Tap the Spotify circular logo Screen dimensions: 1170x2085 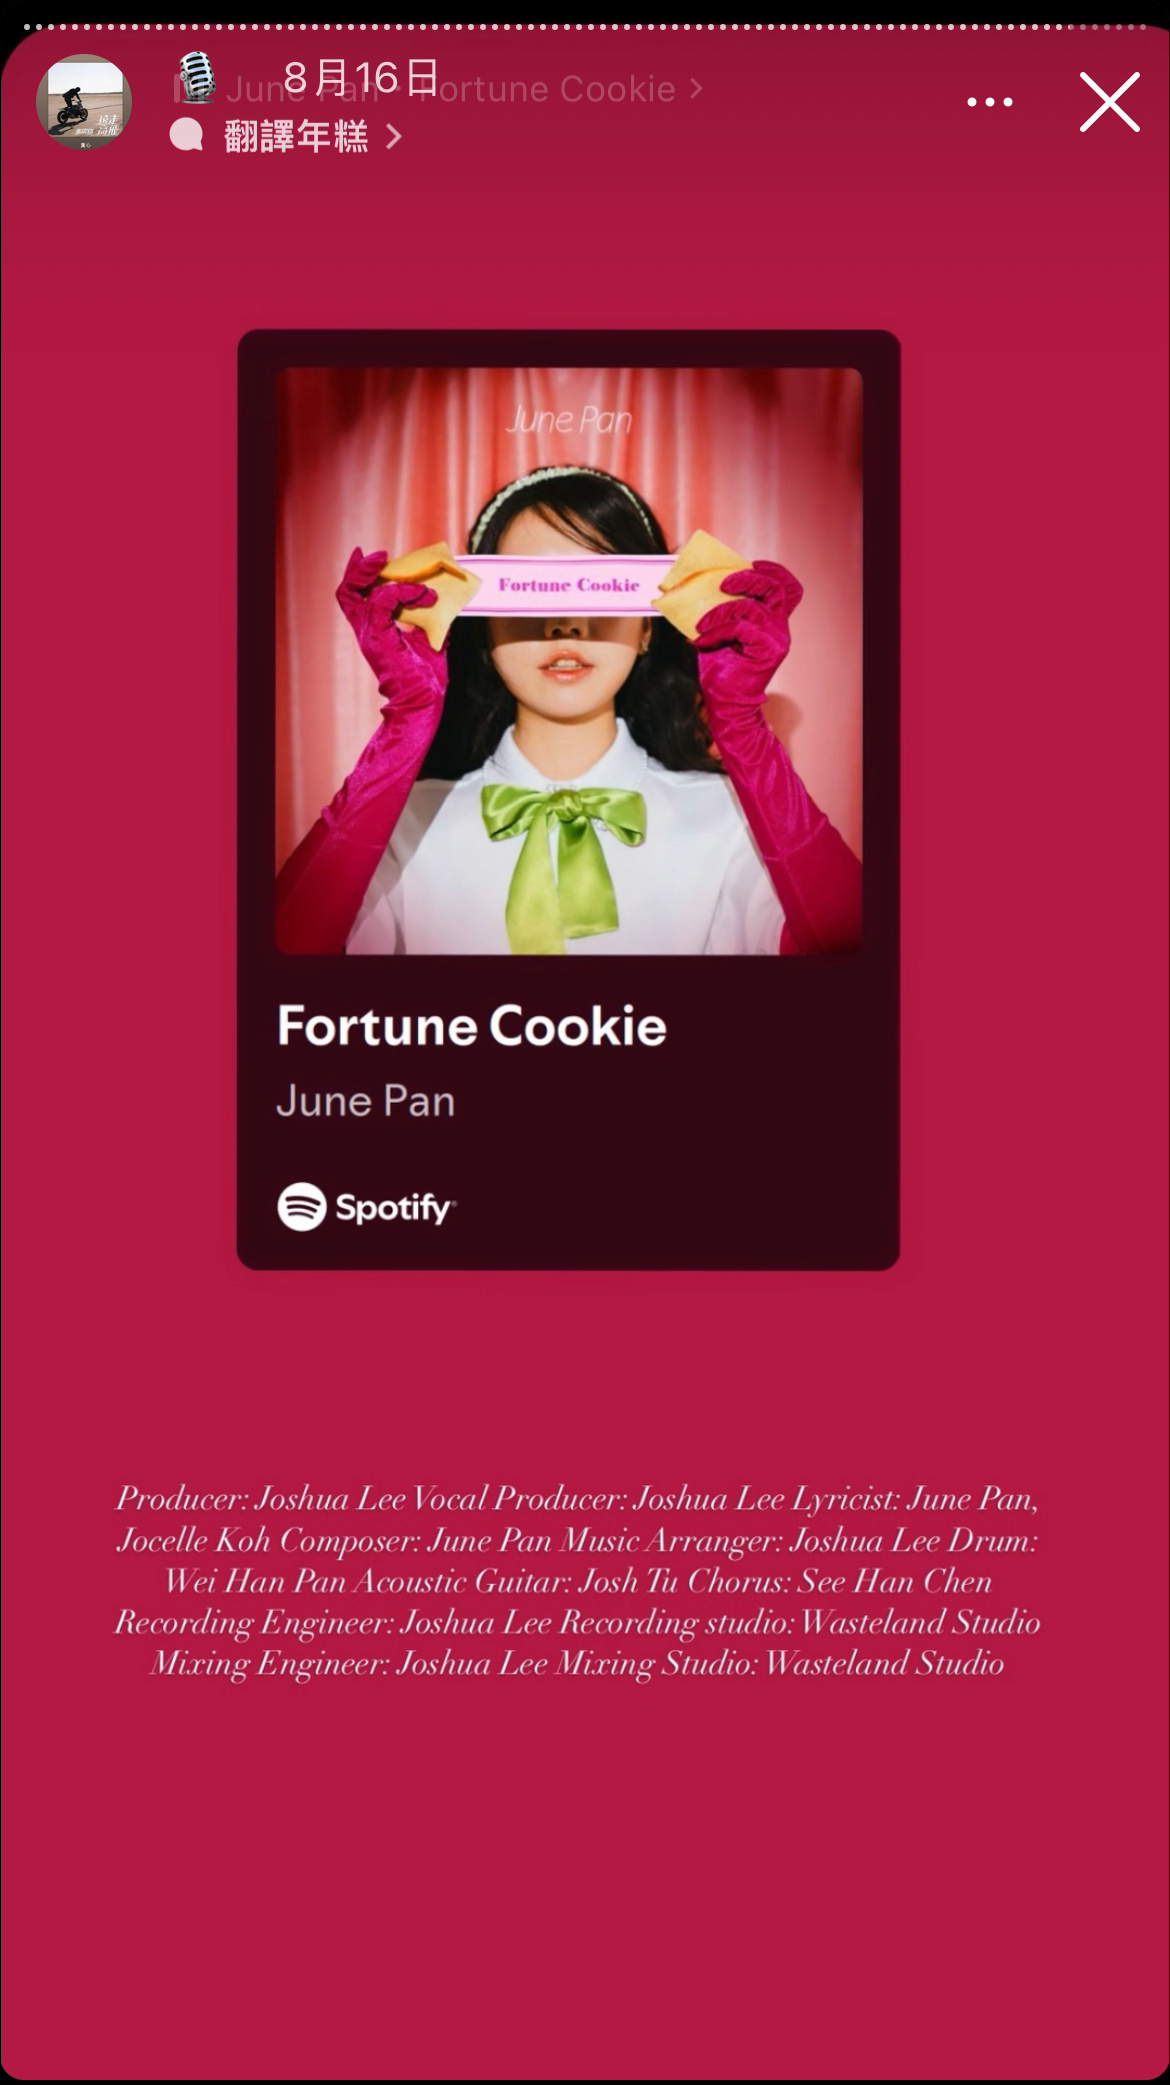coord(302,1206)
